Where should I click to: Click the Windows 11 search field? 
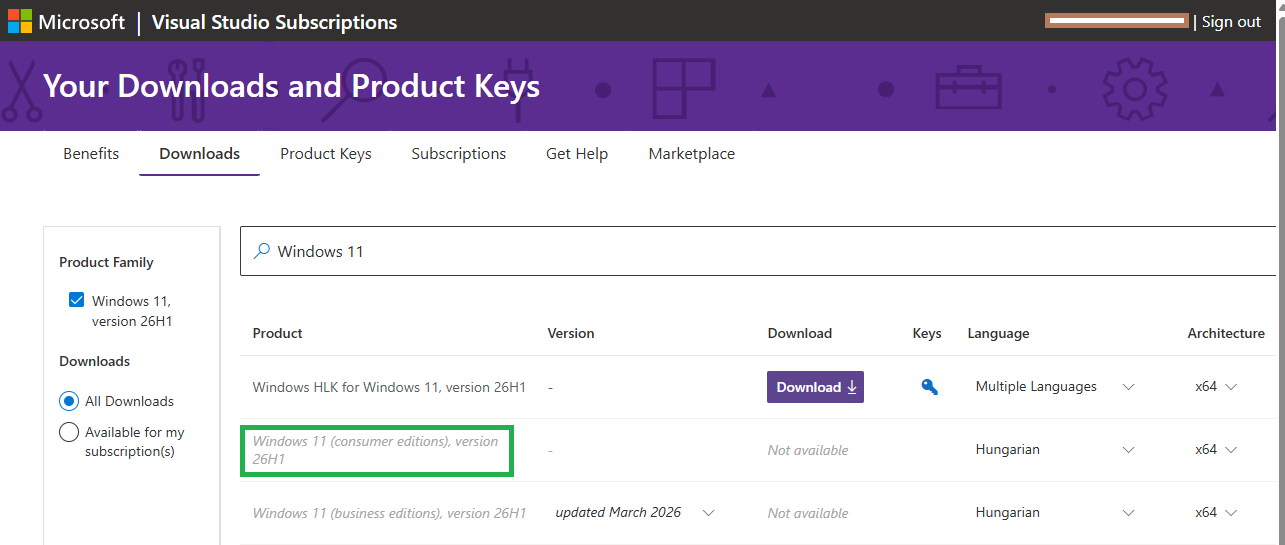coord(700,251)
